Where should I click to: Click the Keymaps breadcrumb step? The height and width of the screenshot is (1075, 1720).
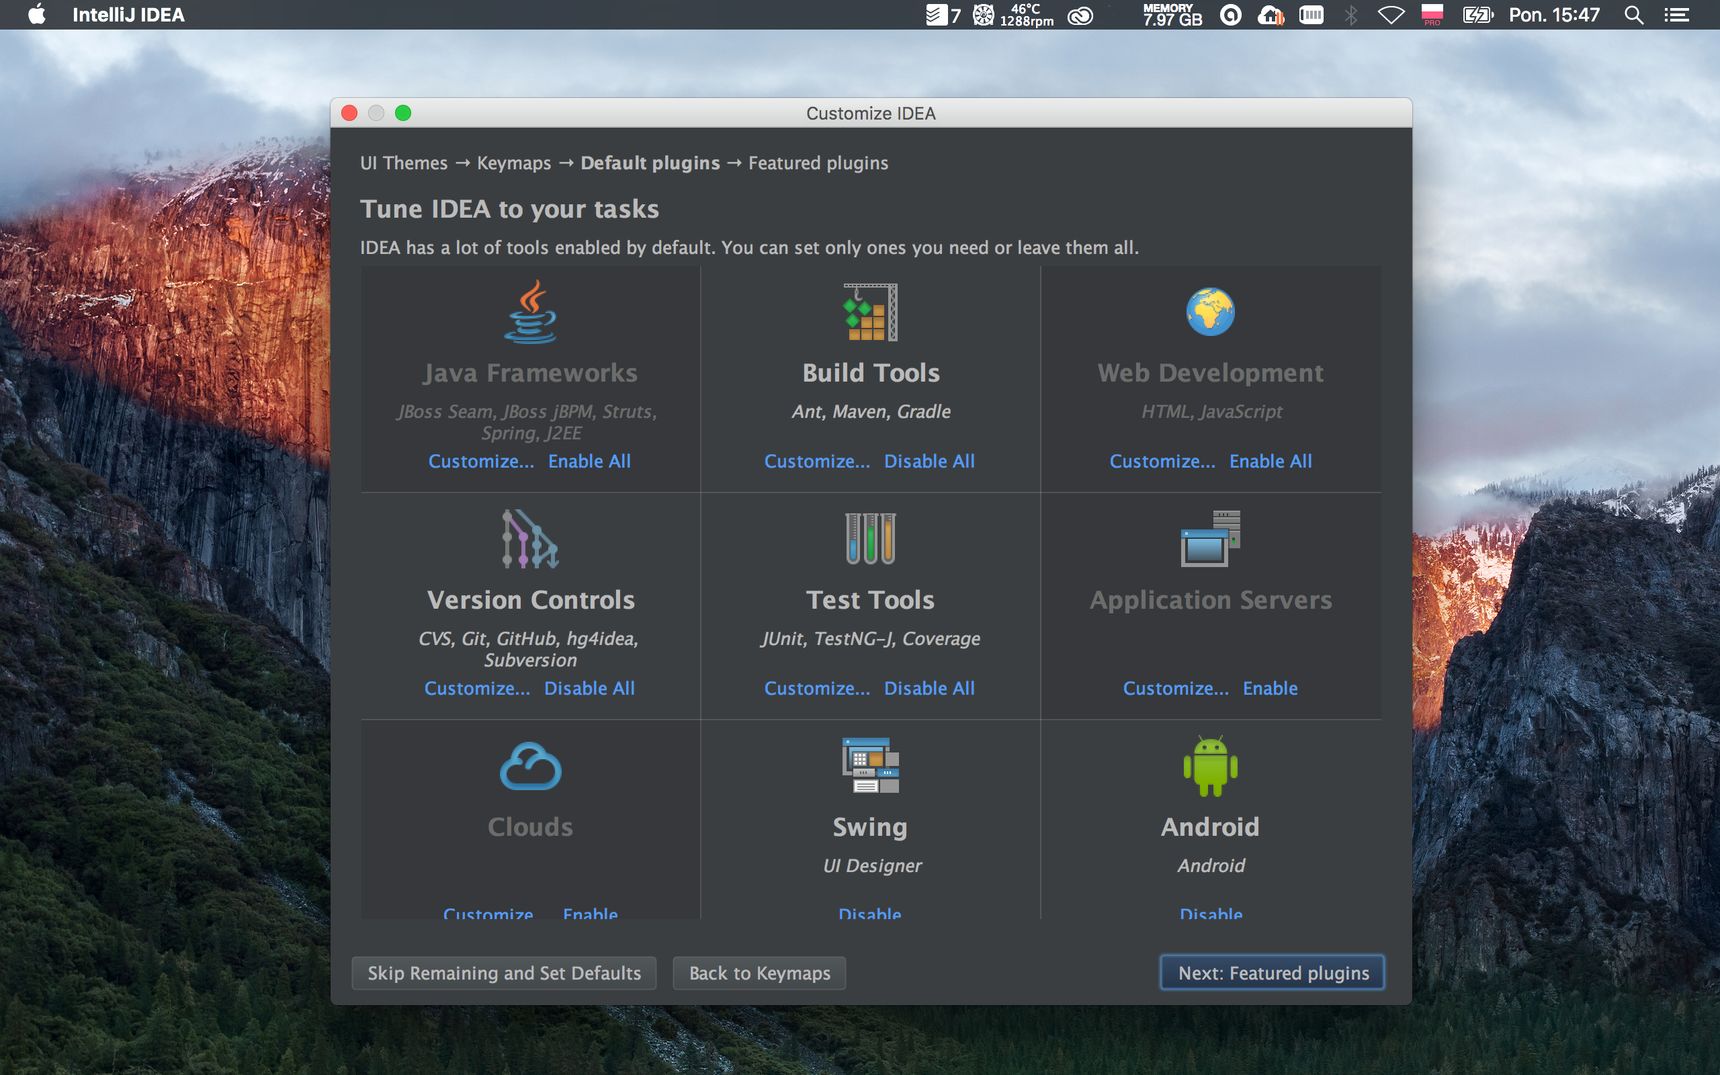coord(514,163)
